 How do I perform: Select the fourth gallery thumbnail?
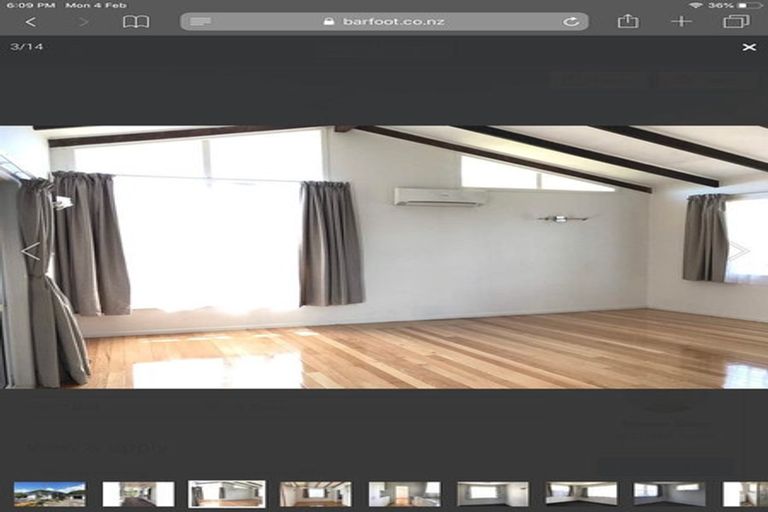click(315, 494)
